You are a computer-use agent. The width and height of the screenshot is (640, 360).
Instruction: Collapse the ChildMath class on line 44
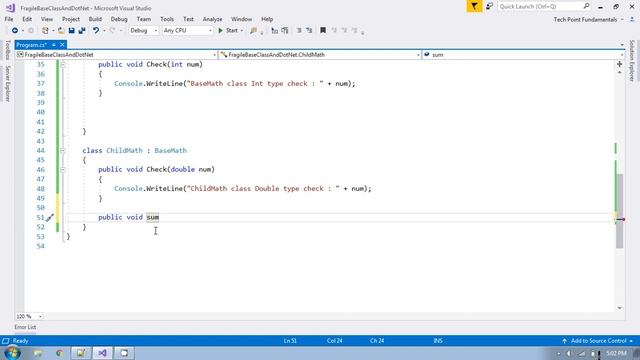click(63, 151)
